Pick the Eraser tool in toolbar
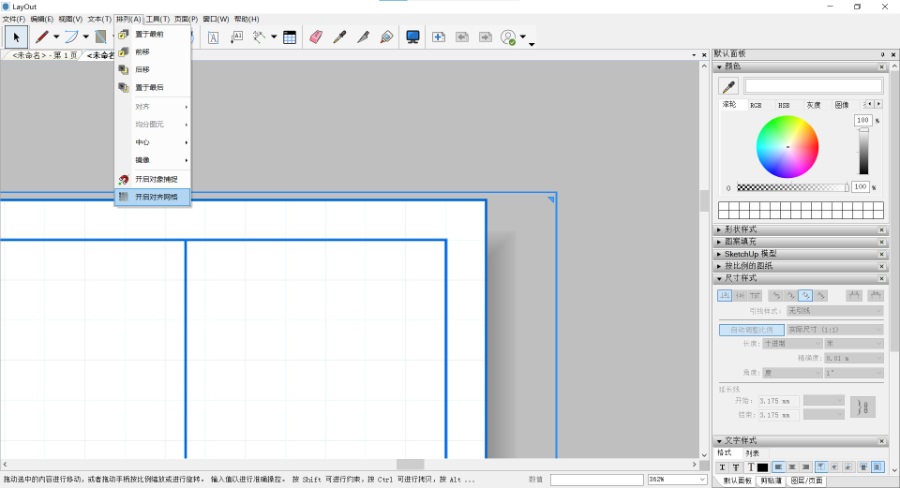900x488 pixels. tap(316, 37)
